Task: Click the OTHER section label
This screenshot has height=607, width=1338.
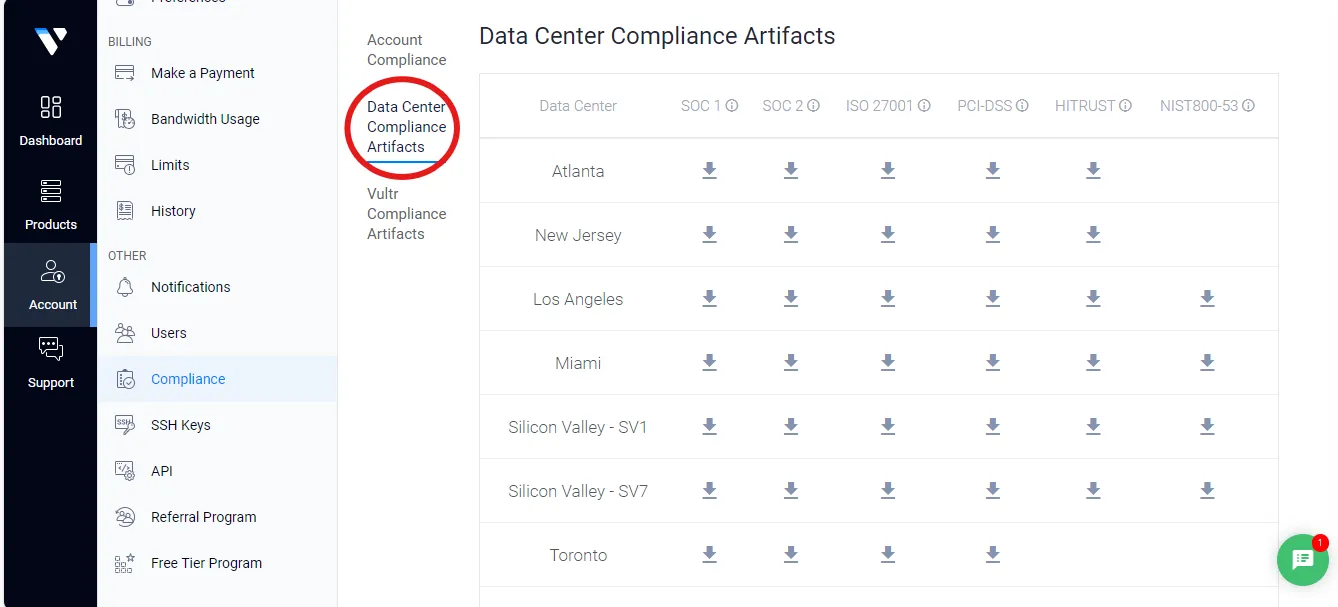Action: pos(127,256)
